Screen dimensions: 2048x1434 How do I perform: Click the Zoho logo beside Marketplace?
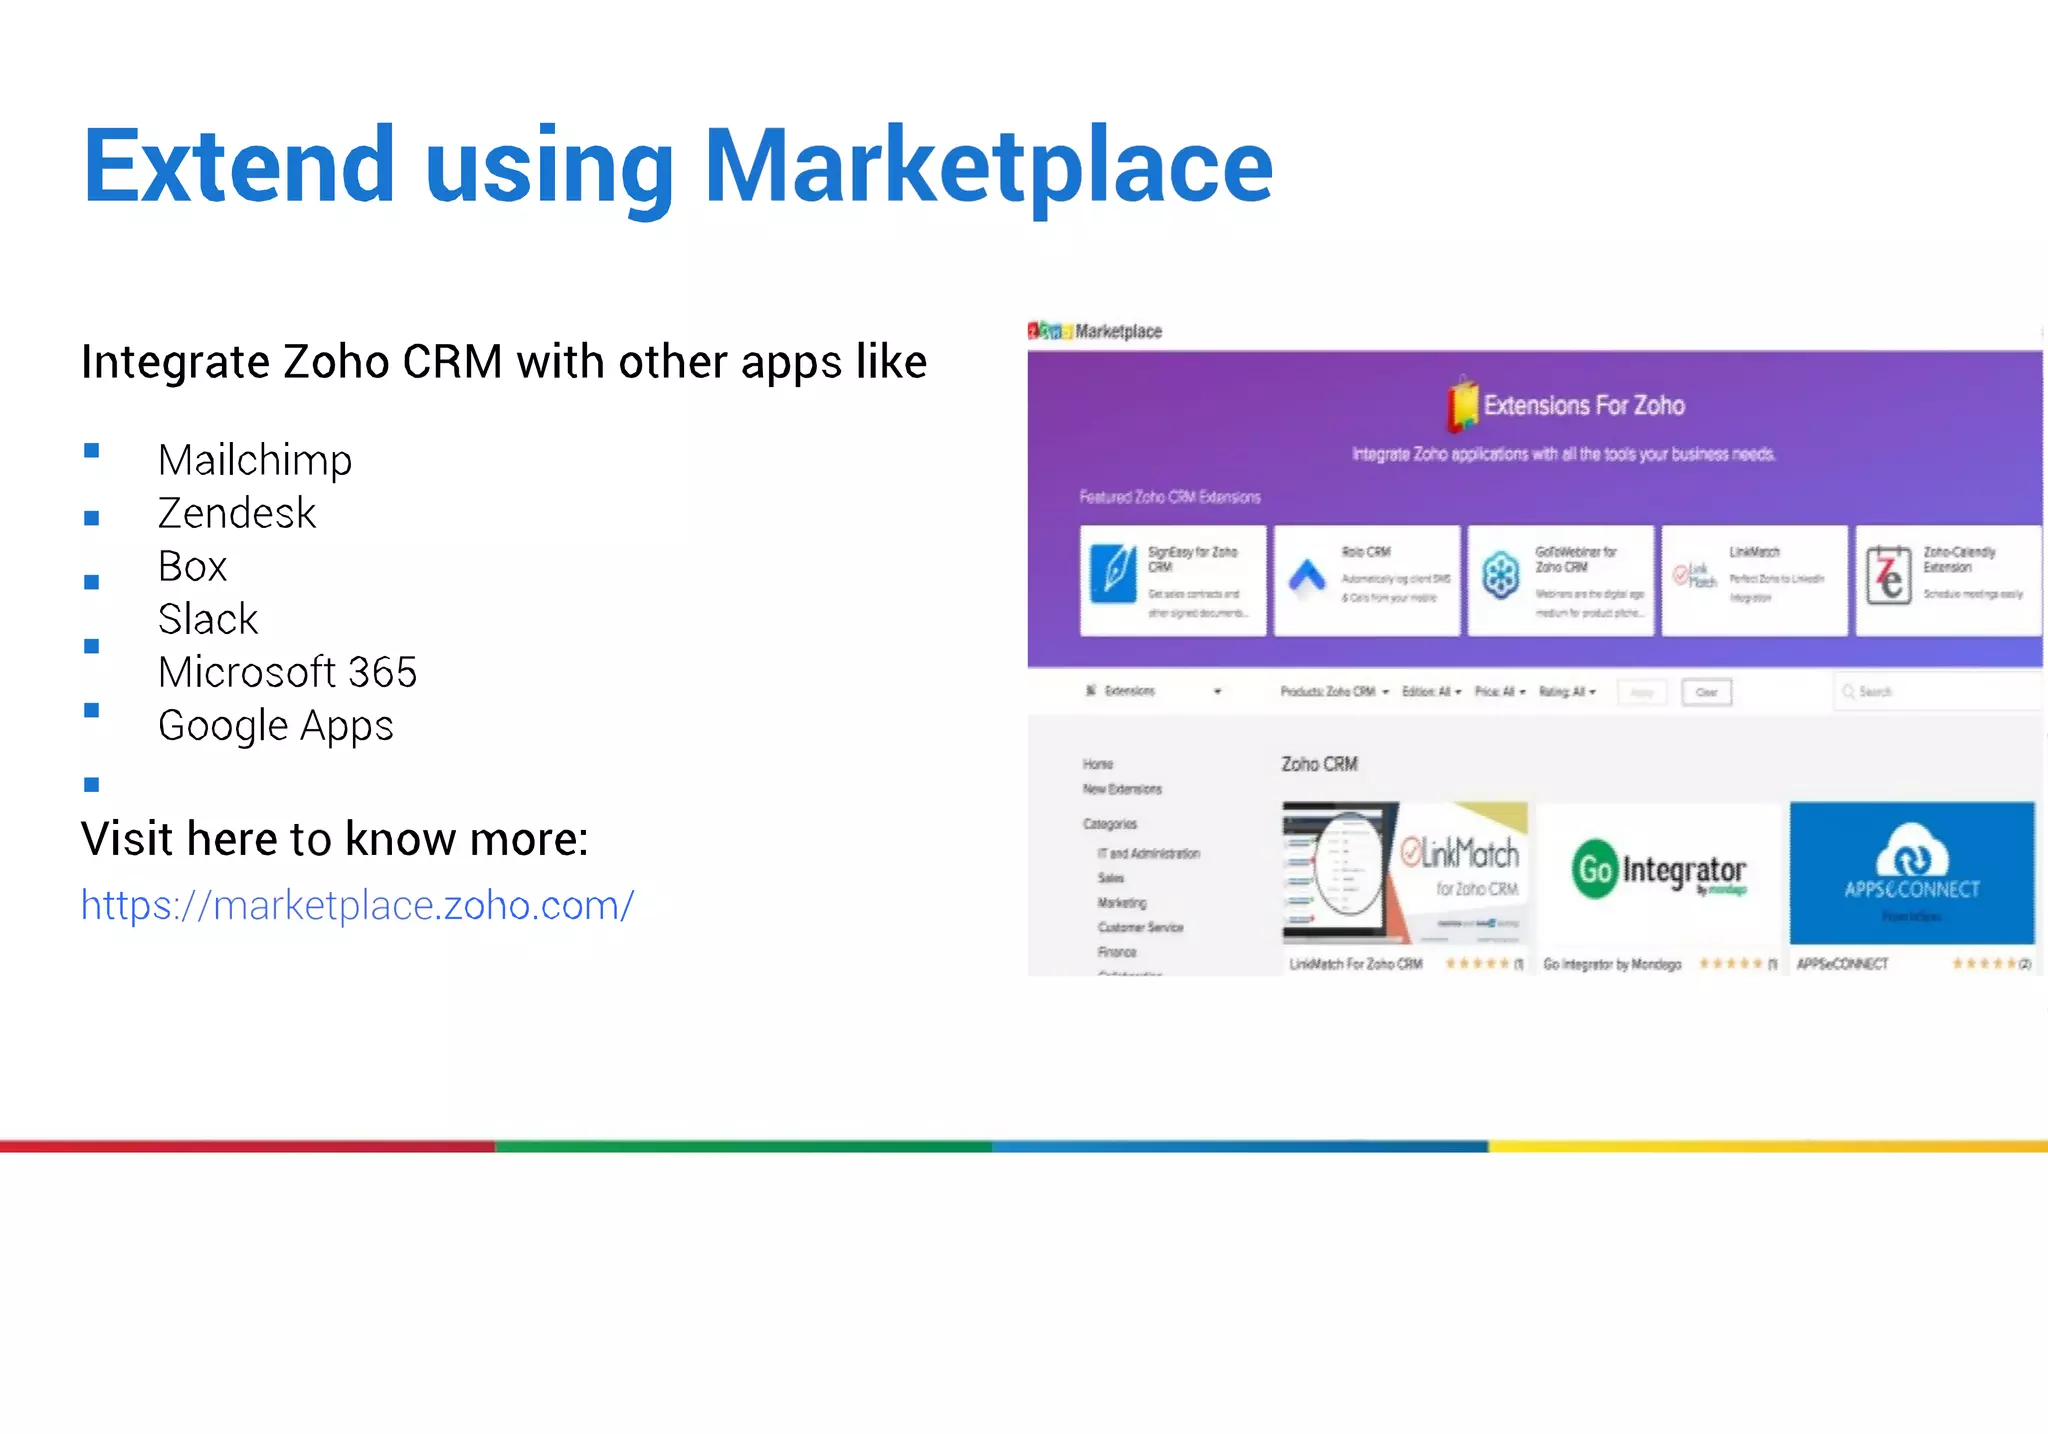(x=1049, y=331)
